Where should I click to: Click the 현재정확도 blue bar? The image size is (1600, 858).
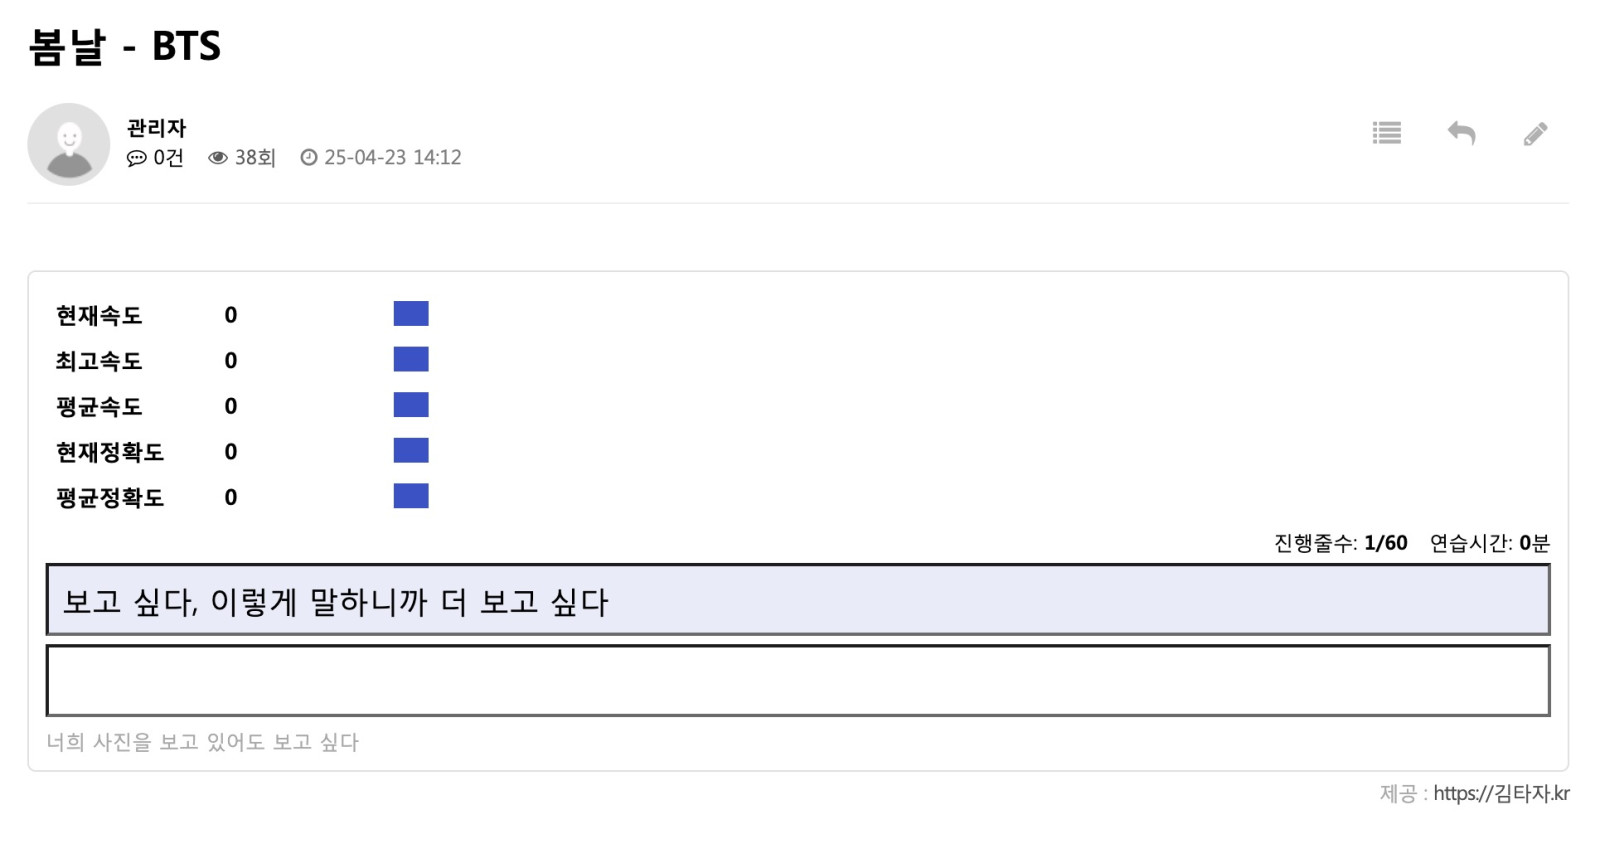pos(411,451)
